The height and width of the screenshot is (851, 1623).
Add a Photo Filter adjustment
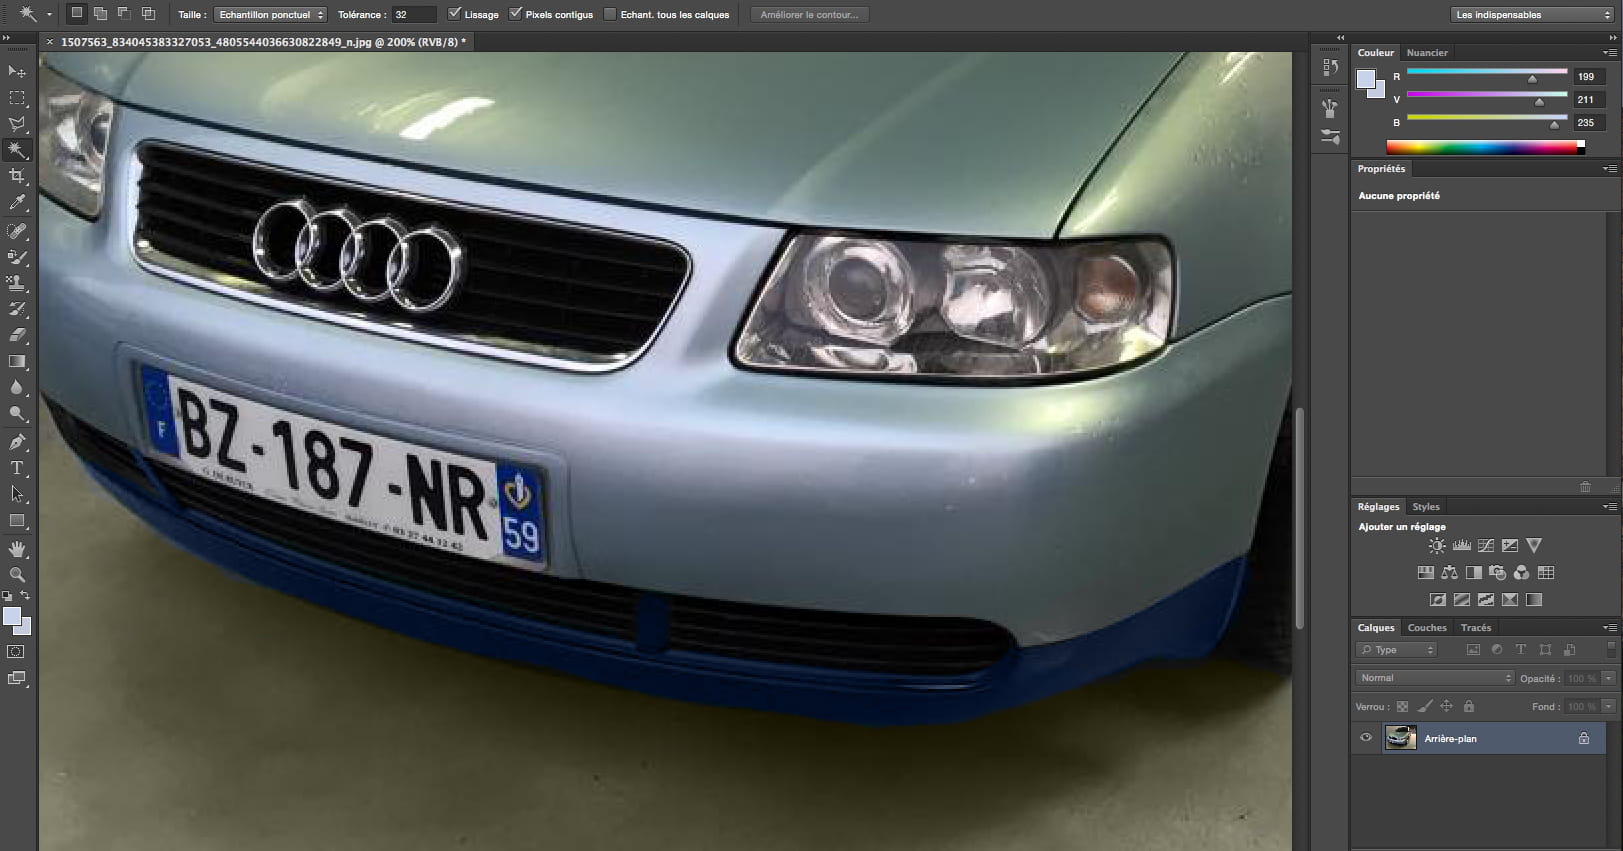(1497, 572)
